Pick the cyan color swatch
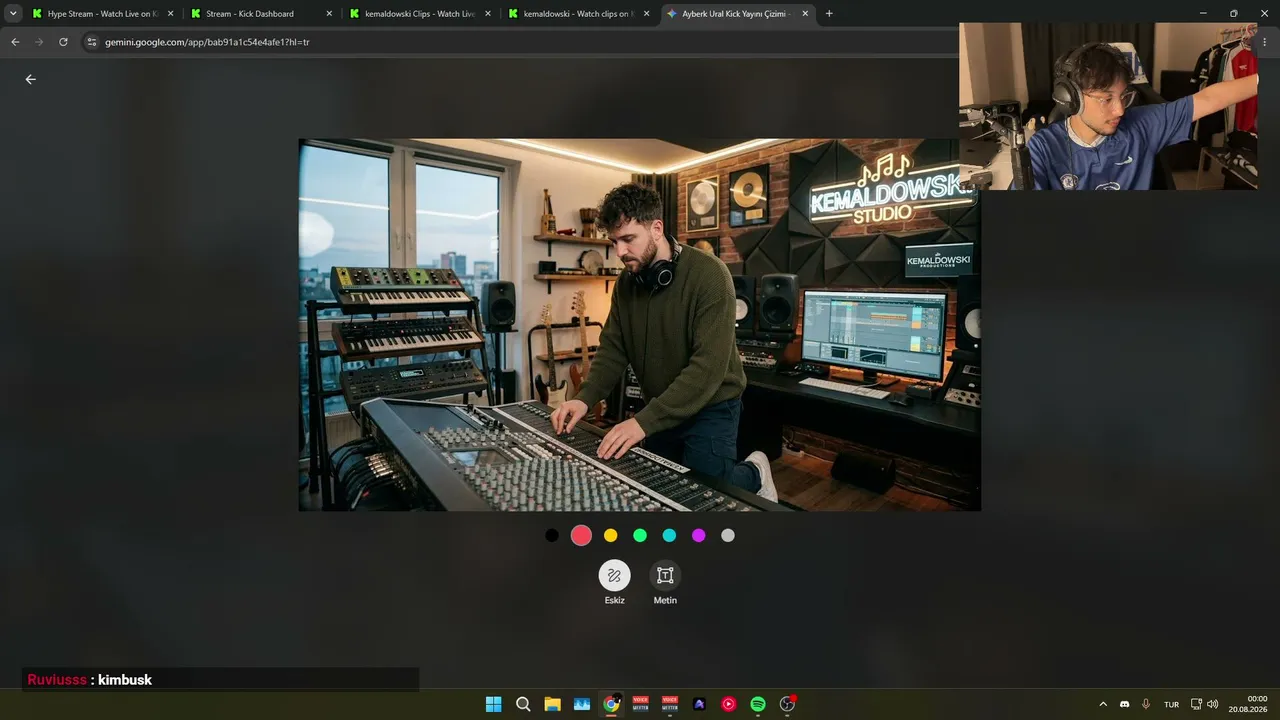Viewport: 1280px width, 720px height. [669, 535]
